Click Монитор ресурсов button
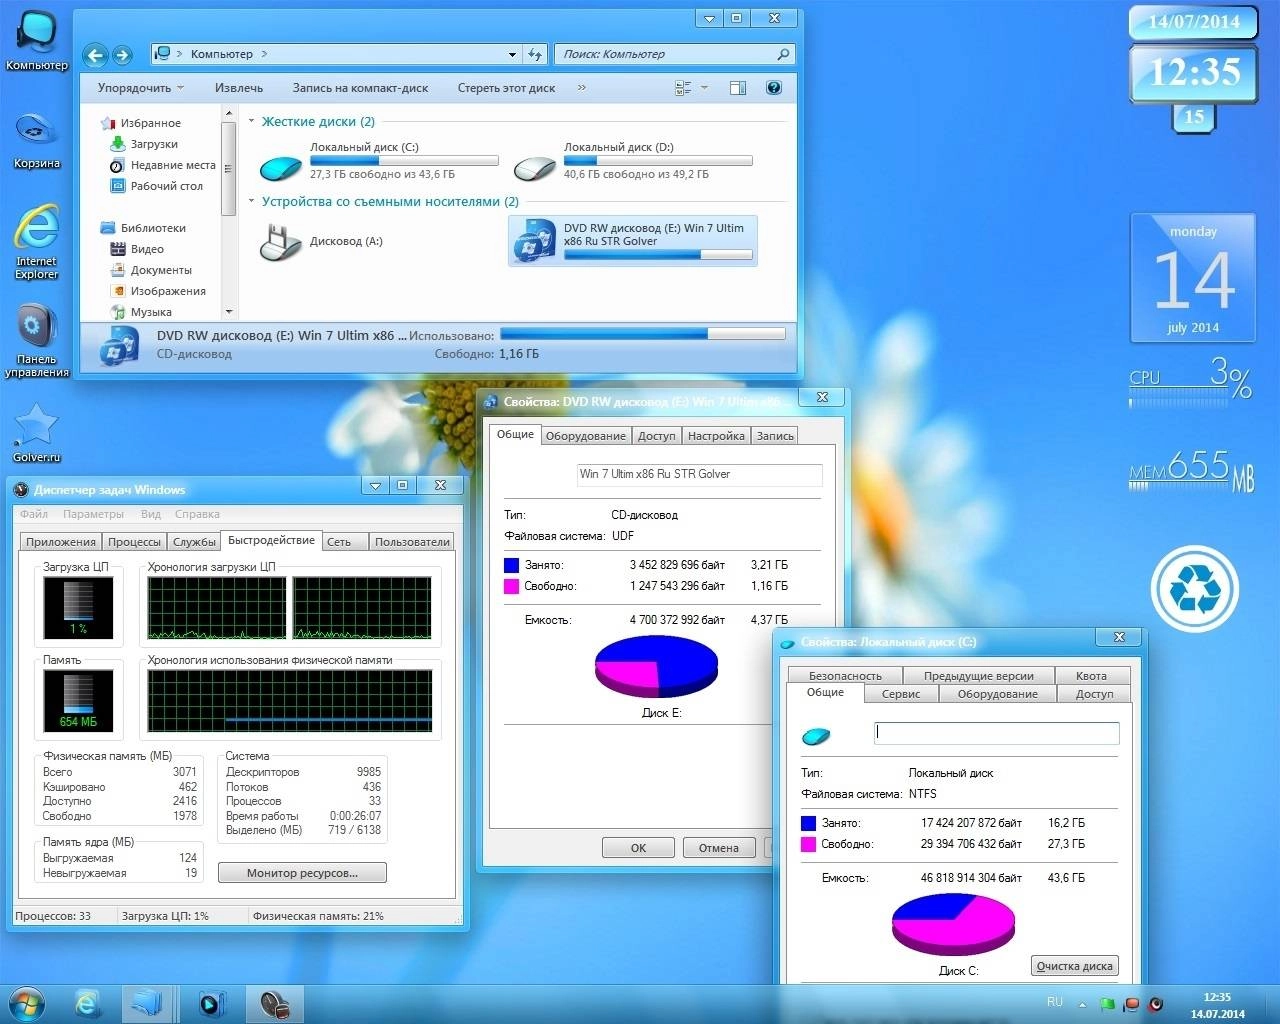This screenshot has height=1024, width=1280. coord(302,873)
